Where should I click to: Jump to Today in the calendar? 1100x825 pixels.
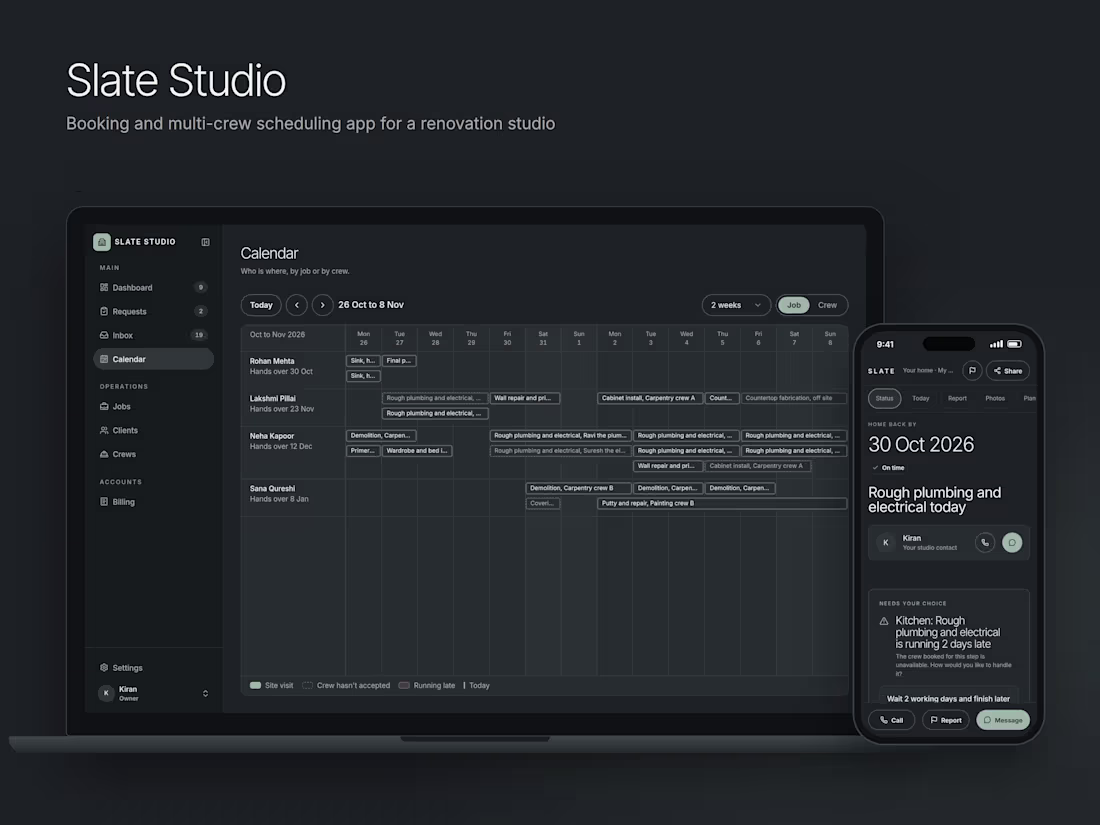coord(261,305)
